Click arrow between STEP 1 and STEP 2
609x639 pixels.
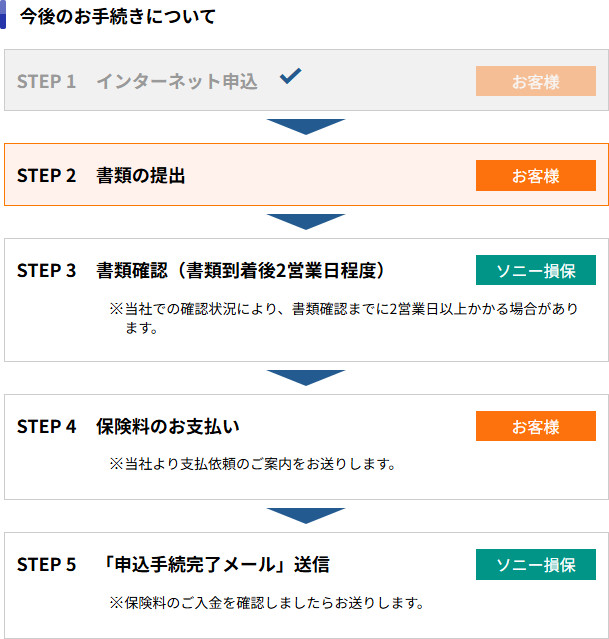pos(305,126)
